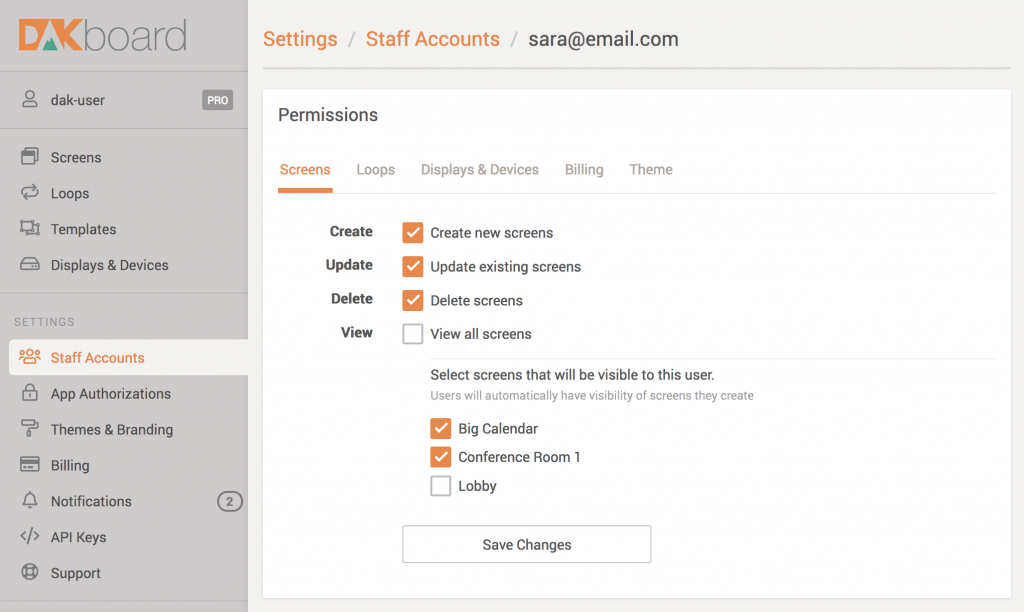Click the Lobby label
This screenshot has width=1024, height=612.
(x=477, y=486)
